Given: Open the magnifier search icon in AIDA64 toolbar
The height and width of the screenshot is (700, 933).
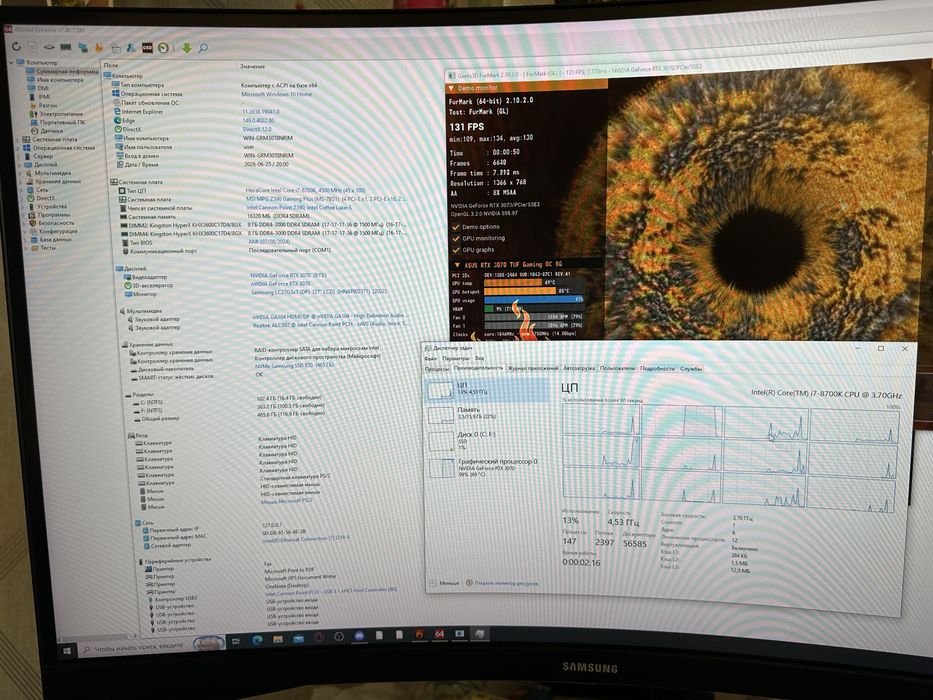Looking at the screenshot, I should pyautogui.click(x=203, y=48).
